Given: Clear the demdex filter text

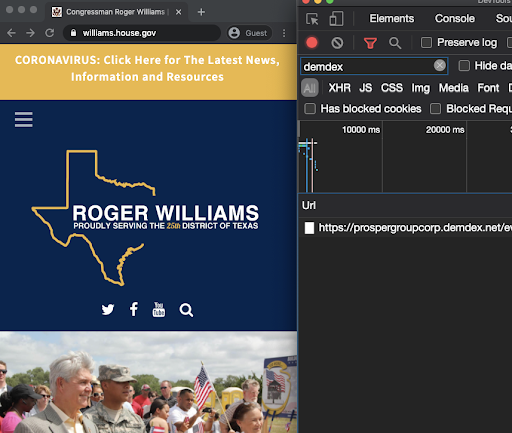Looking at the screenshot, I should coord(439,66).
